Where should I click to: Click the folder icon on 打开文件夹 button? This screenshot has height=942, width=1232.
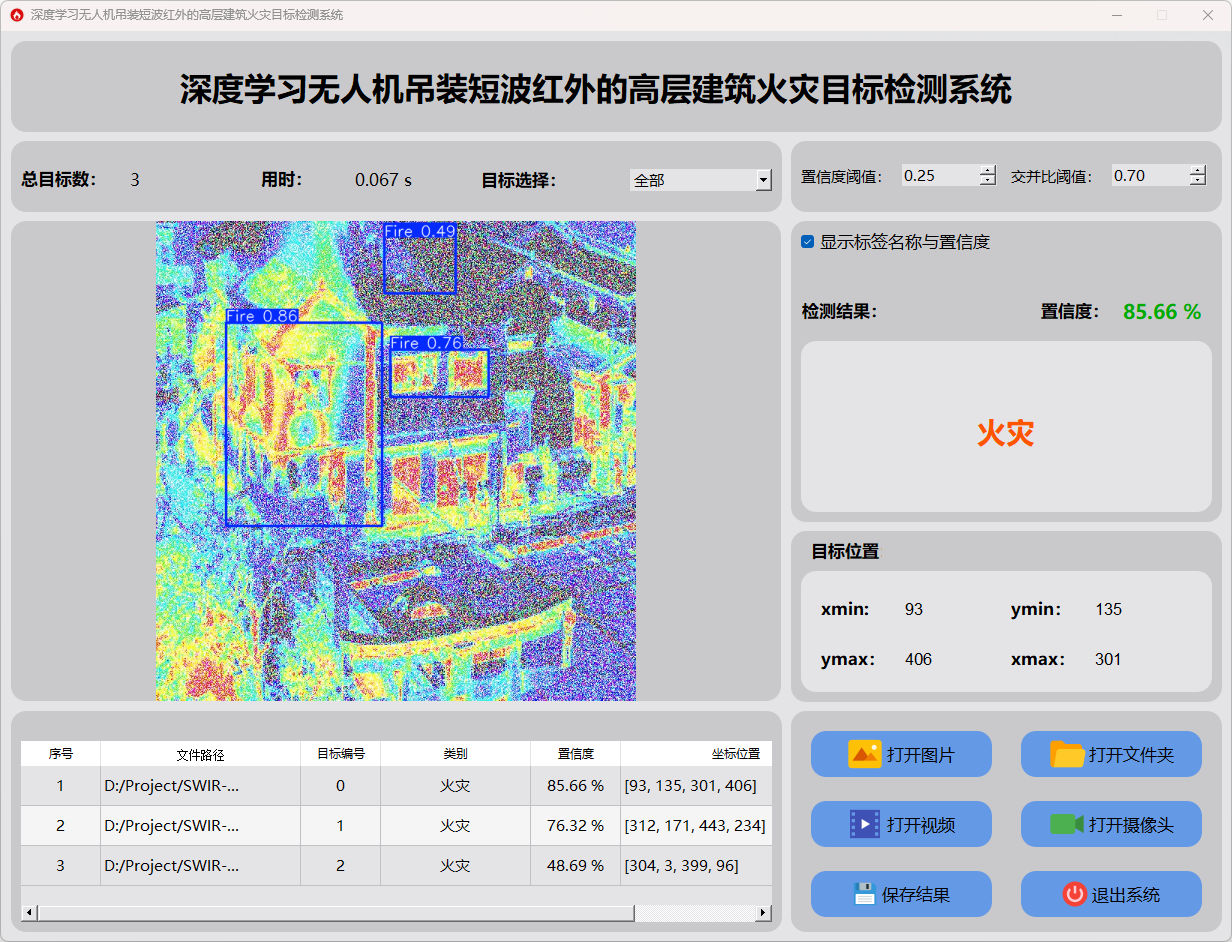[x=1067, y=754]
